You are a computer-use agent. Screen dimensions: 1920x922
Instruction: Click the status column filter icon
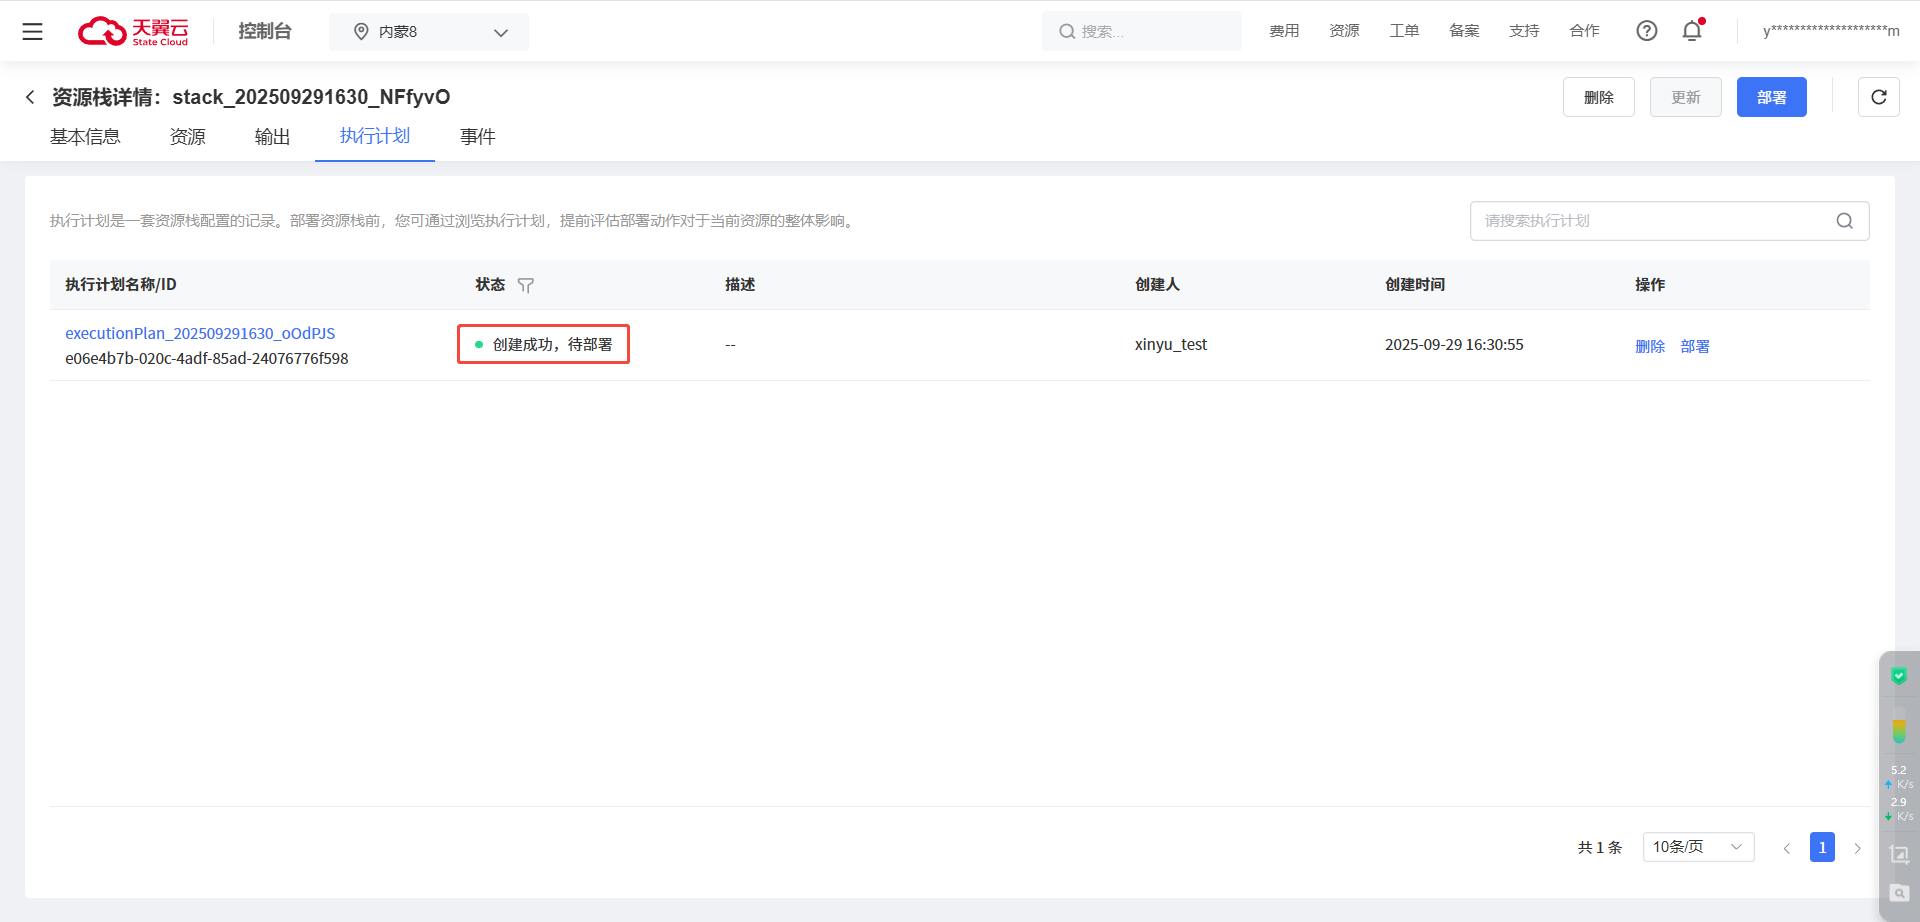coord(526,286)
